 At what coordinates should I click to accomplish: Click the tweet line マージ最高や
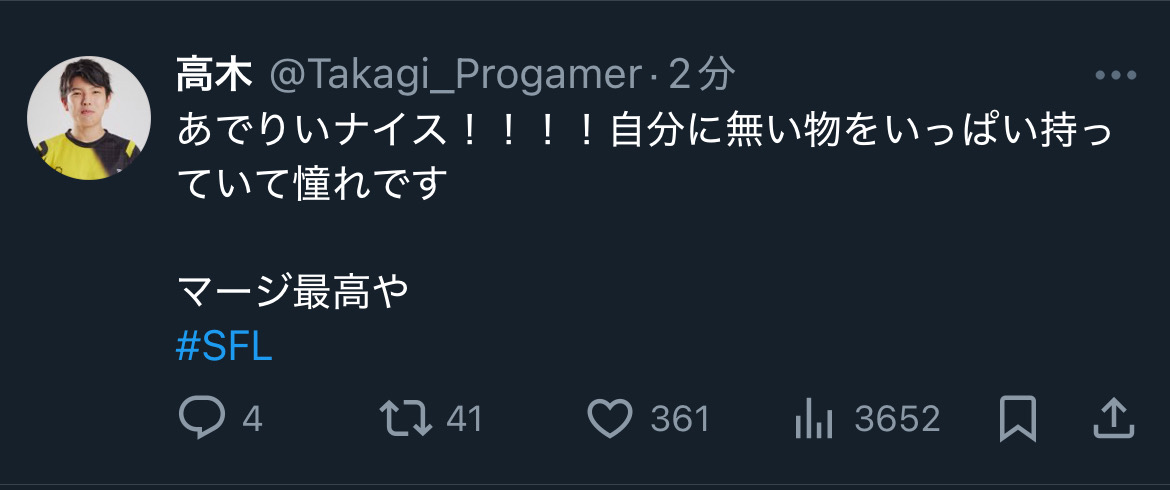coord(293,293)
